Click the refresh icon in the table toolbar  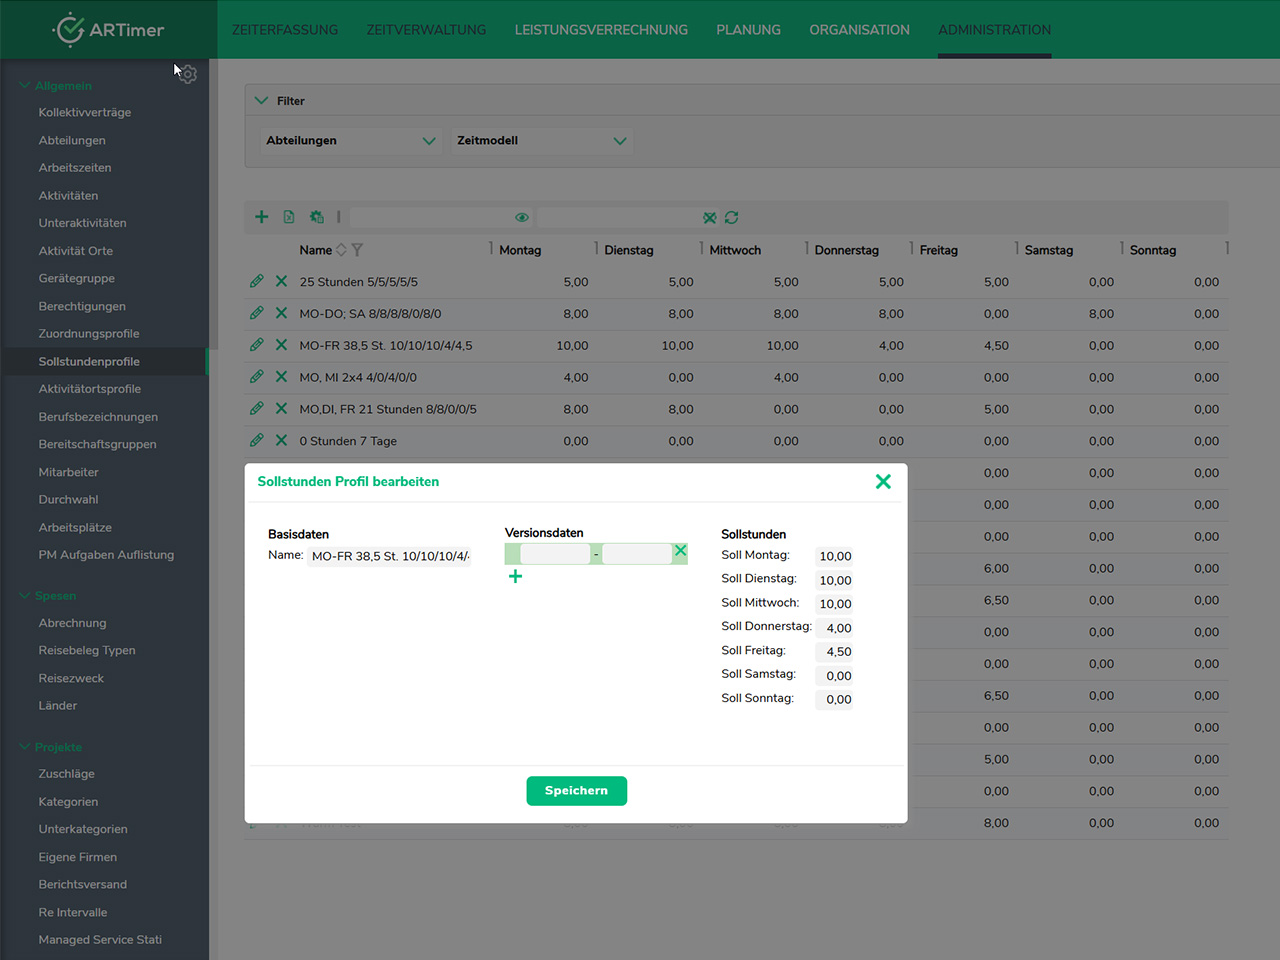tap(732, 218)
